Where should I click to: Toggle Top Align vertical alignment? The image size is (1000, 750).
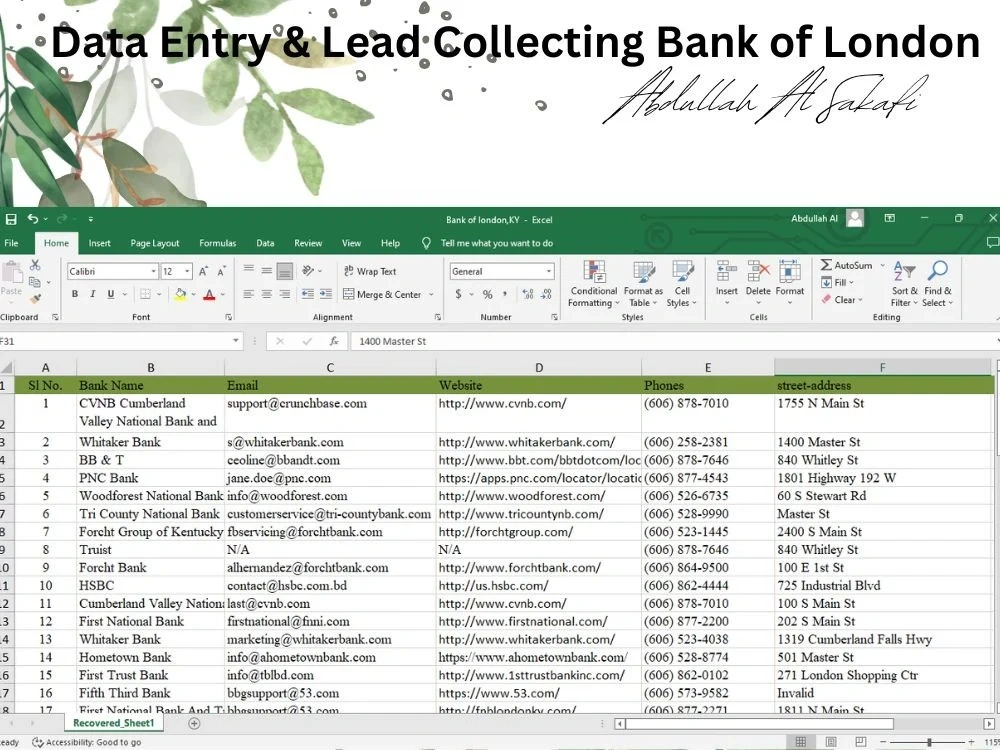click(249, 271)
